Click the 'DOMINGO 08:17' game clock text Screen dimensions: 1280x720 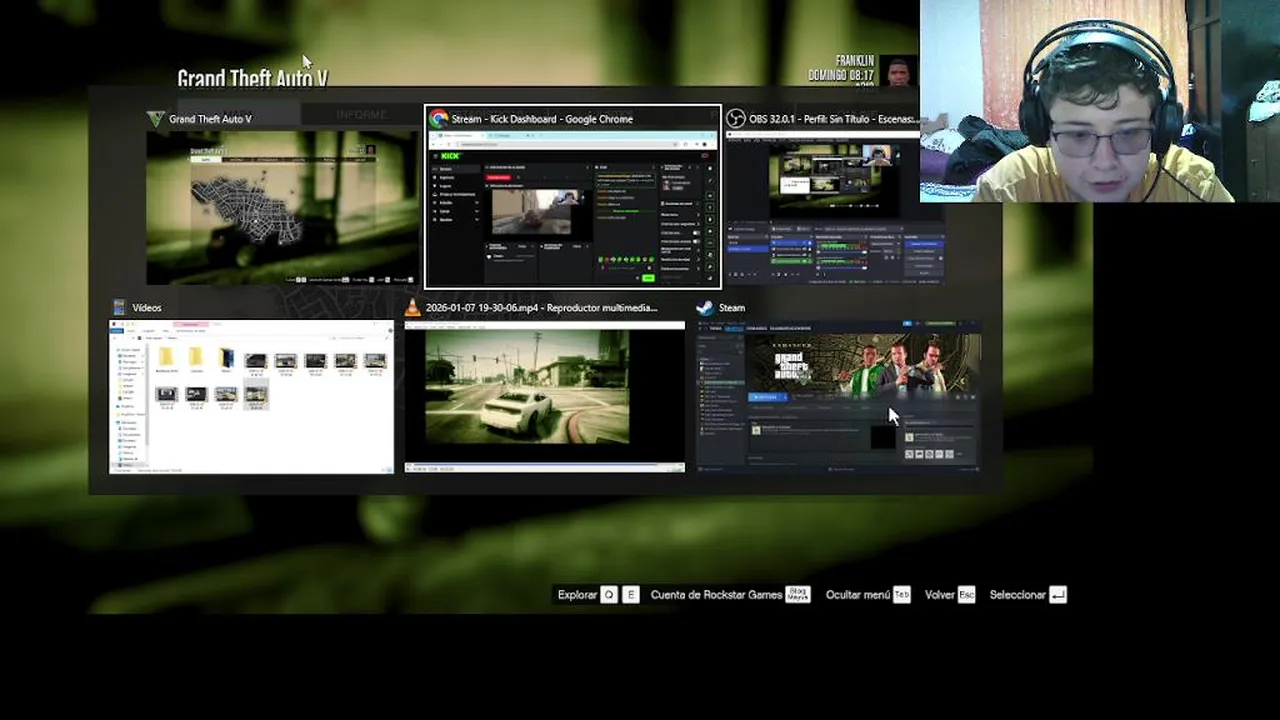pyautogui.click(x=841, y=75)
